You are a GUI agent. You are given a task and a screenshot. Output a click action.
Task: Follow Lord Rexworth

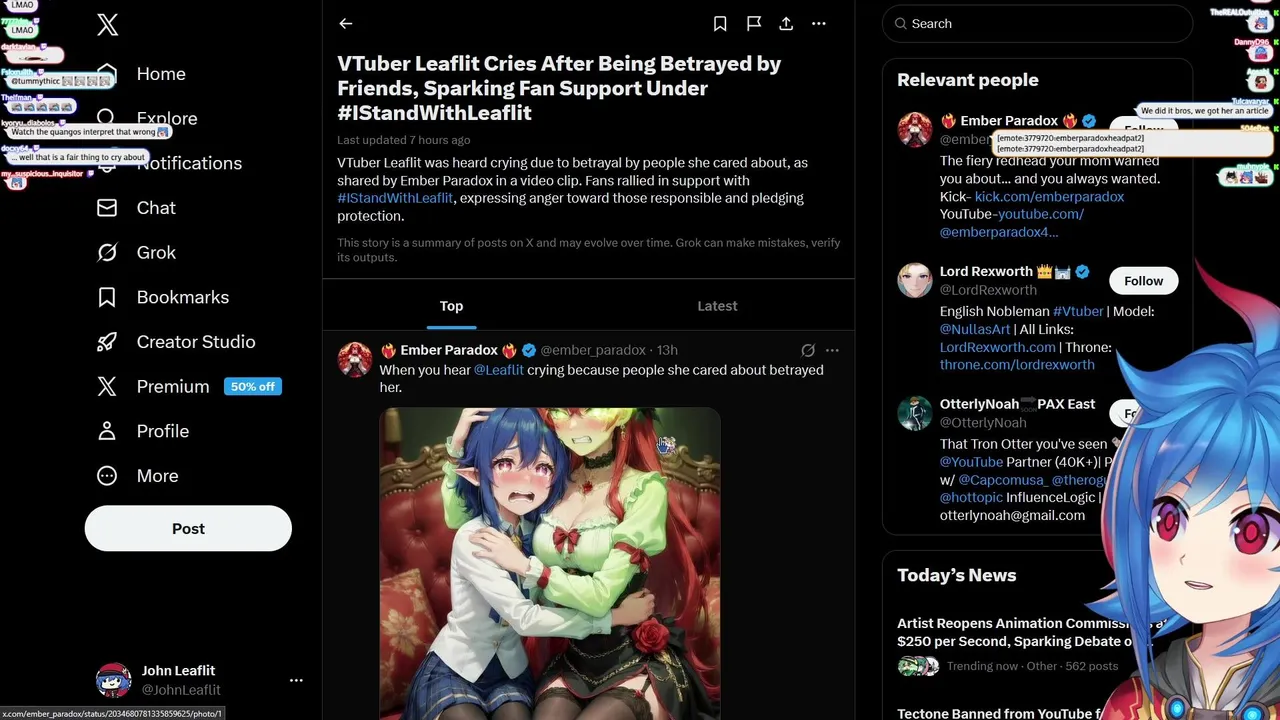1143,281
